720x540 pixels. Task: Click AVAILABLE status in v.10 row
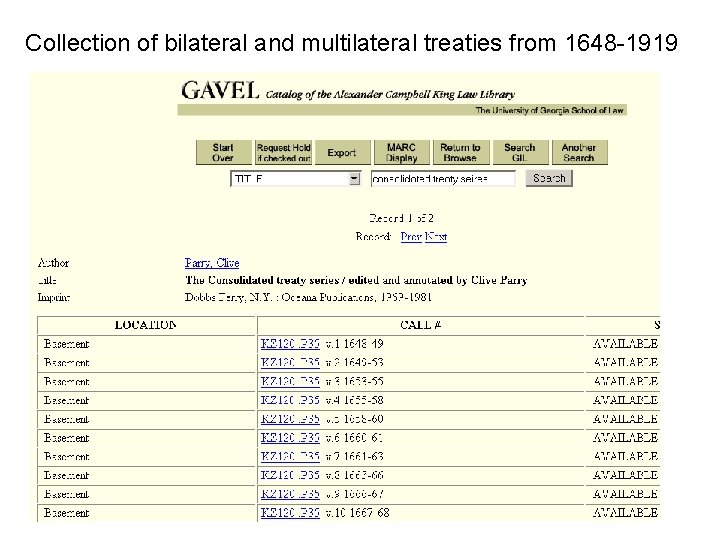(x=625, y=513)
